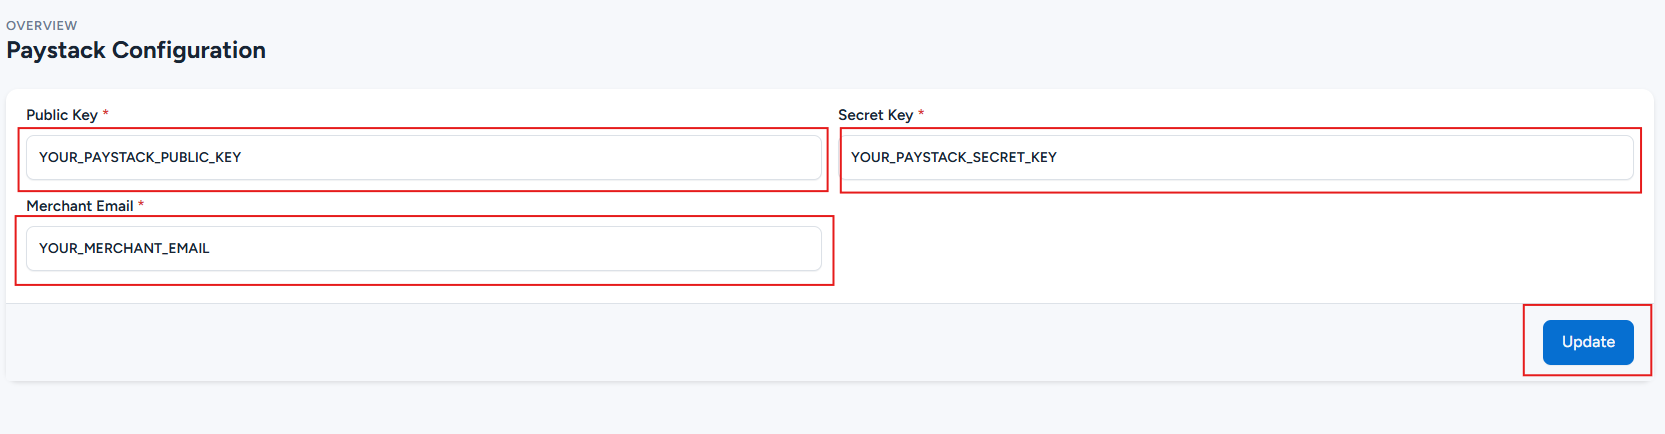Click the "Merchant Email" field label
This screenshot has width=1665, height=434.
pyautogui.click(x=80, y=206)
